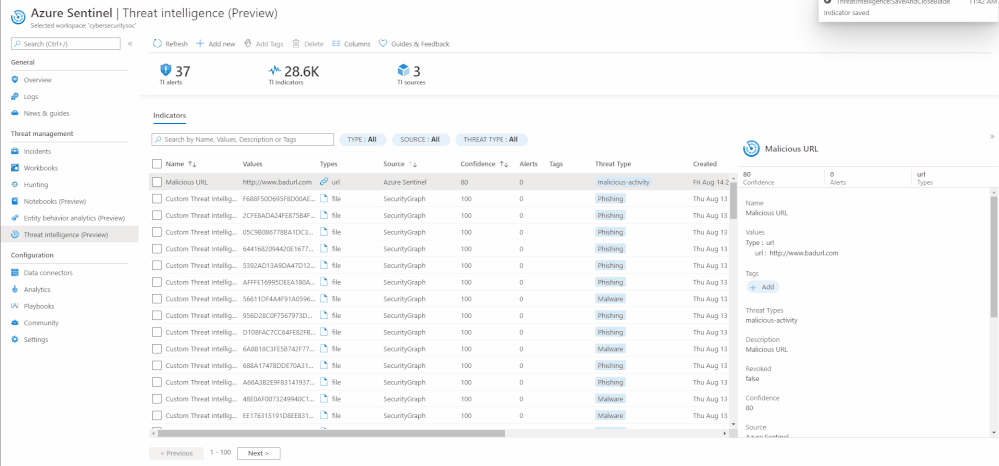
Task: Open Logs in the sidebar
Action: 31,97
